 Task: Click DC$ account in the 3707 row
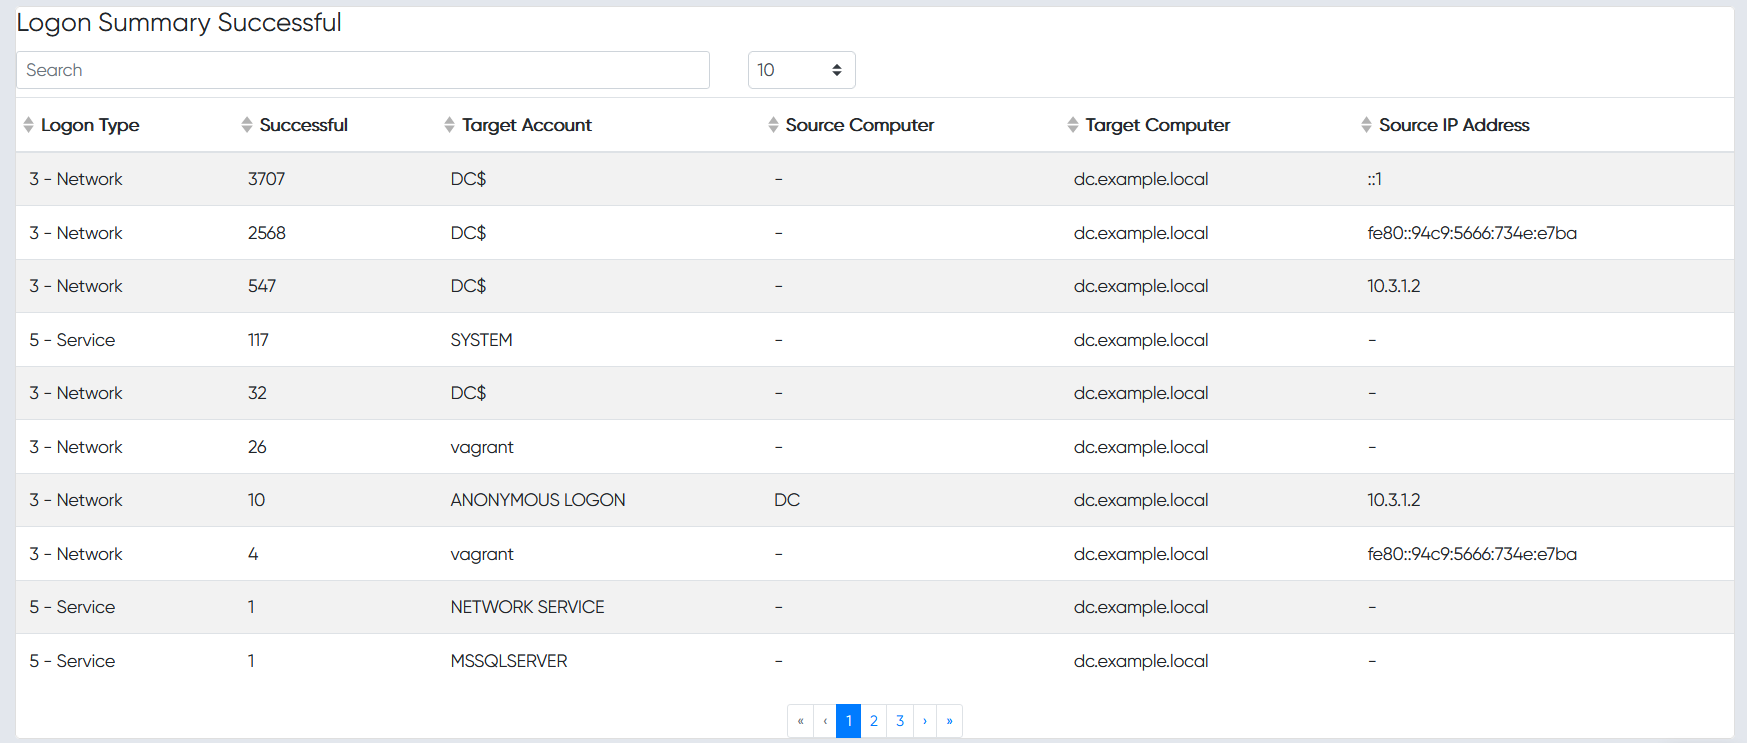coord(468,179)
